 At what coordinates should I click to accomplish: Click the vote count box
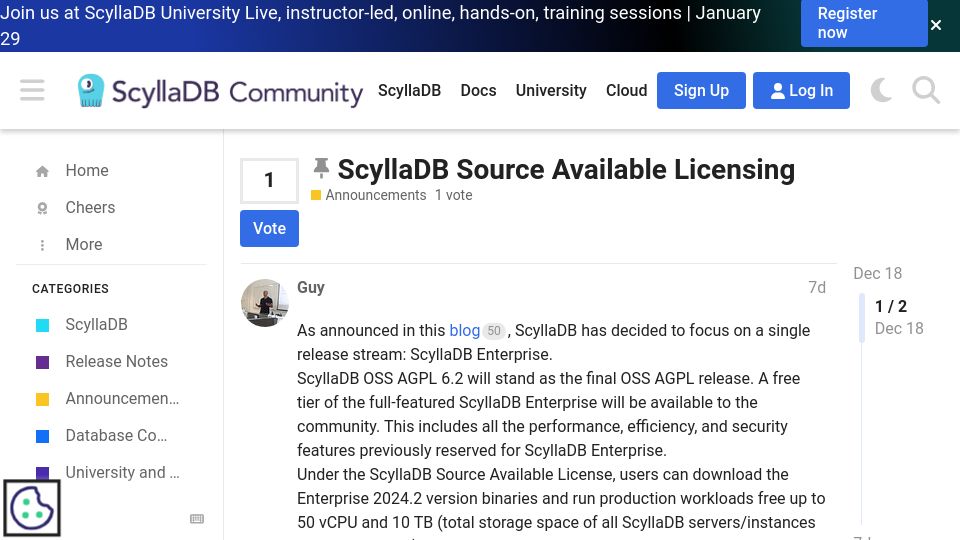tap(269, 180)
